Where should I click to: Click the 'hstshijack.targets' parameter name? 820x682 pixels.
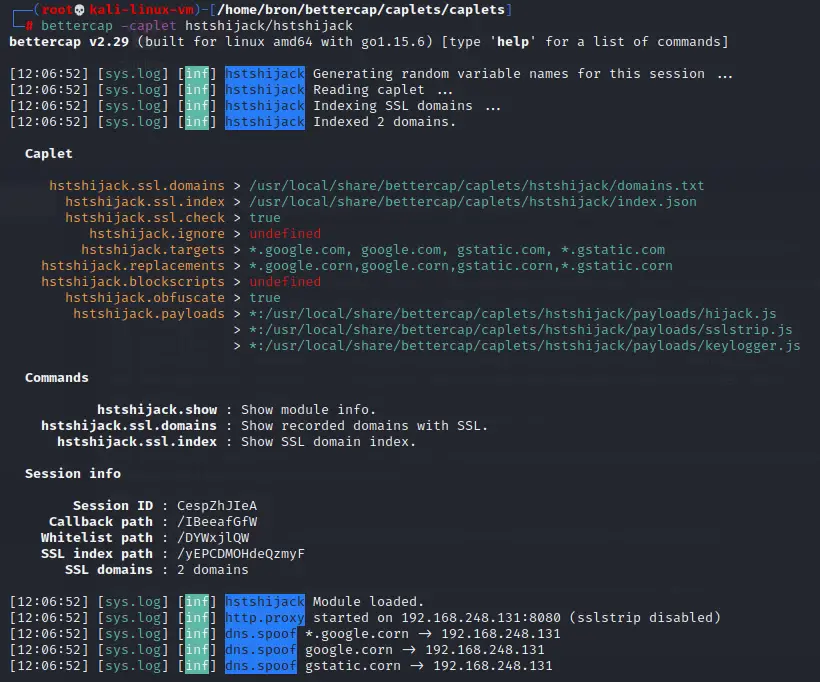coord(153,250)
